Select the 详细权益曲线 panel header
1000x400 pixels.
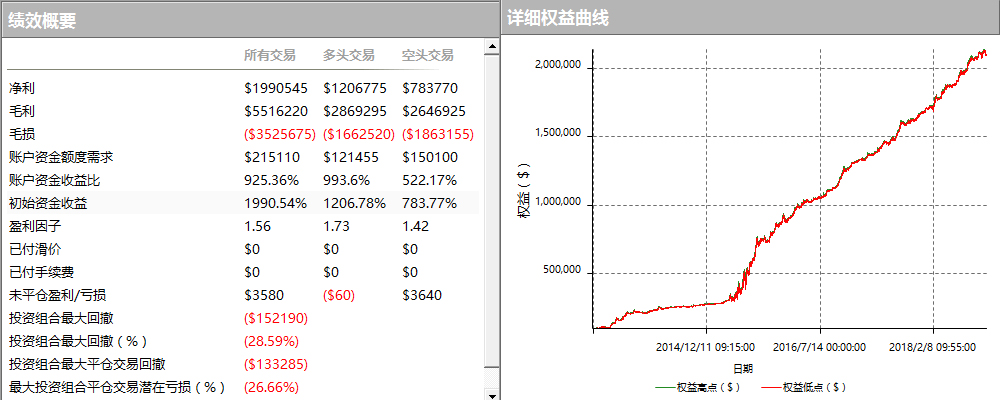pyautogui.click(x=557, y=18)
